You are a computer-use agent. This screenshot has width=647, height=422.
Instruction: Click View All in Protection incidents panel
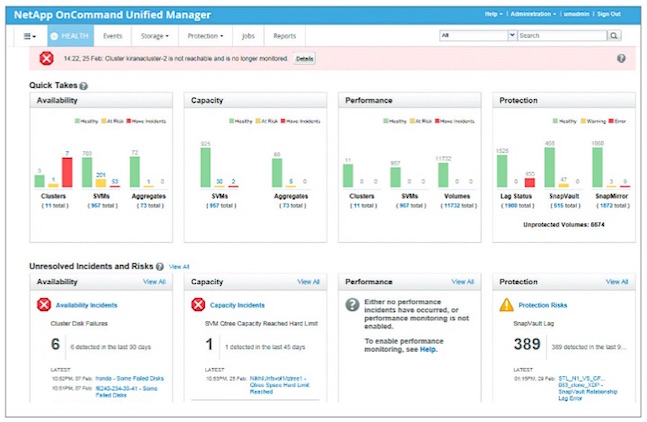[x=617, y=282]
